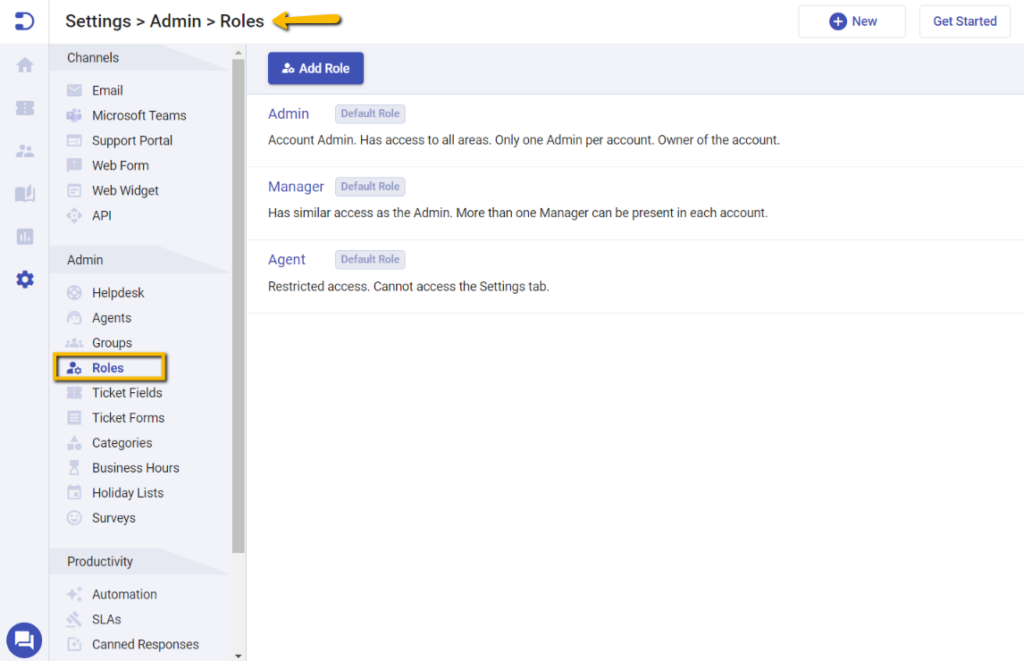The height and width of the screenshot is (661, 1024).
Task: Click the Email envelope icon
Action: 74,90
